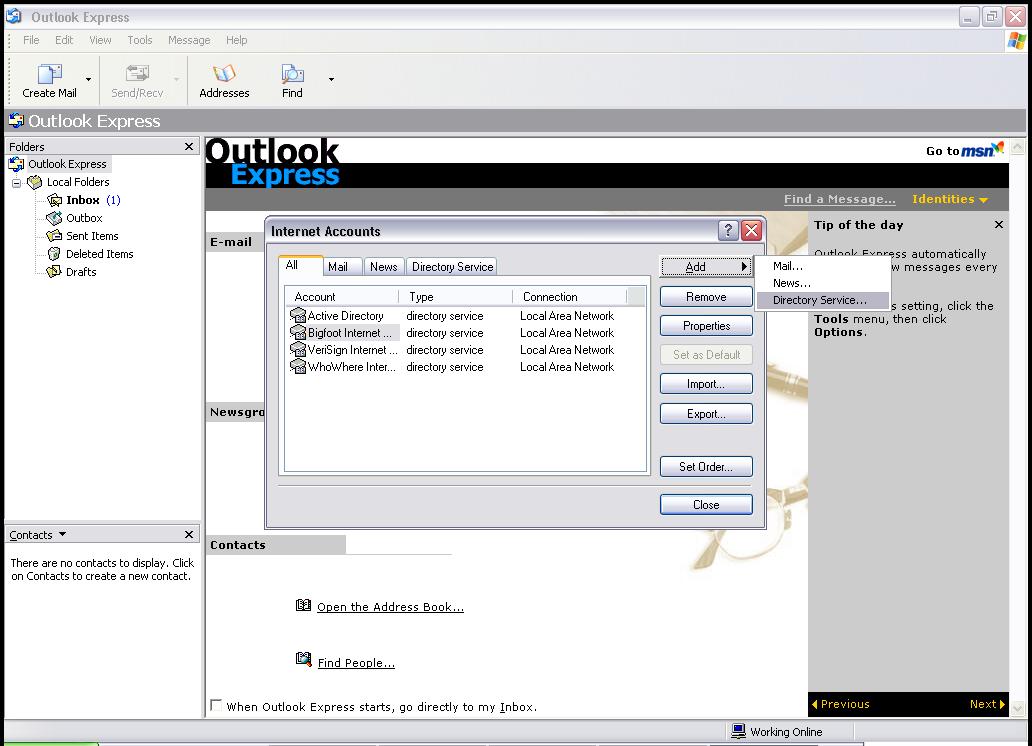Image resolution: width=1032 pixels, height=746 pixels.
Task: Click the Deleted Items folder icon
Action: point(55,253)
